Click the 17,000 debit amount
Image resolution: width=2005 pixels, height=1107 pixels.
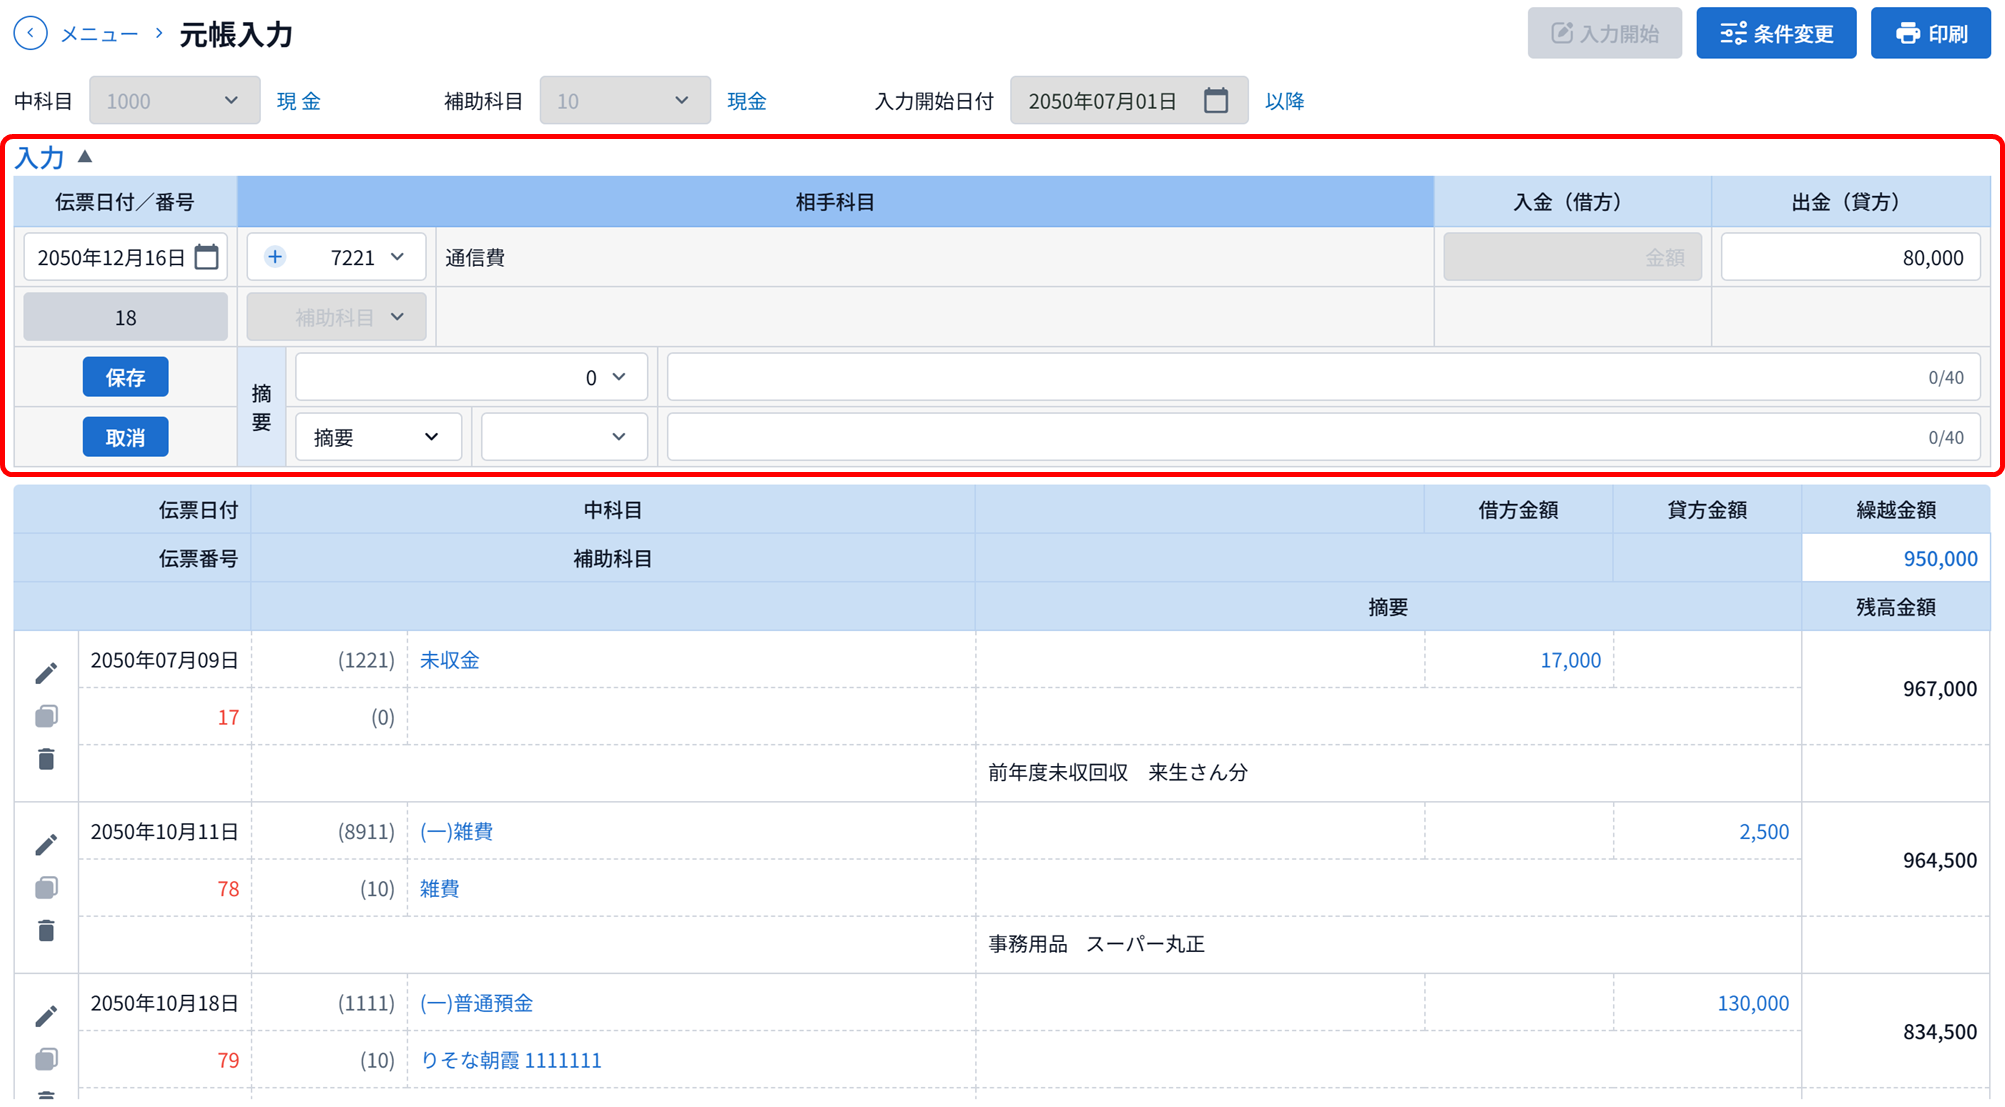tap(1570, 660)
